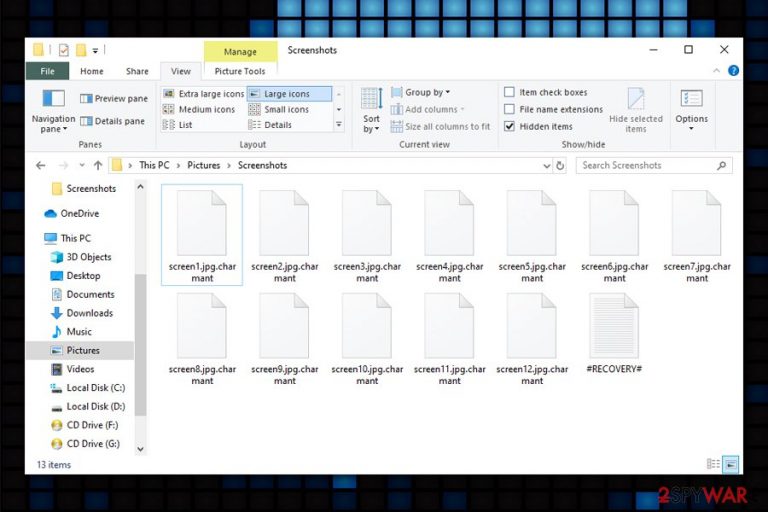Click the sidebar scroll down arrow
Screen dimensions: 768x512
pos(141,449)
